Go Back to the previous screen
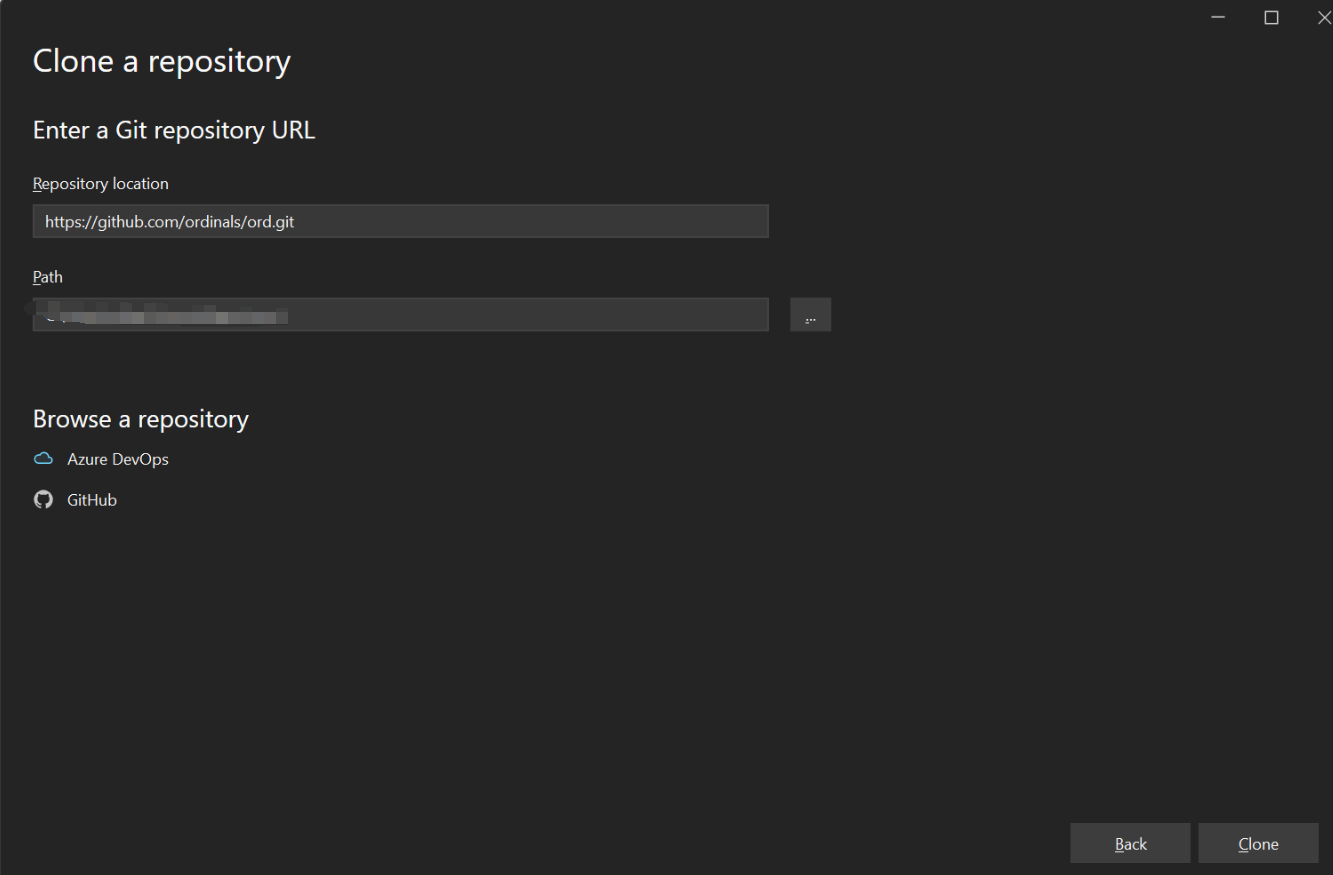Viewport: 1333px width, 875px height. (x=1130, y=843)
